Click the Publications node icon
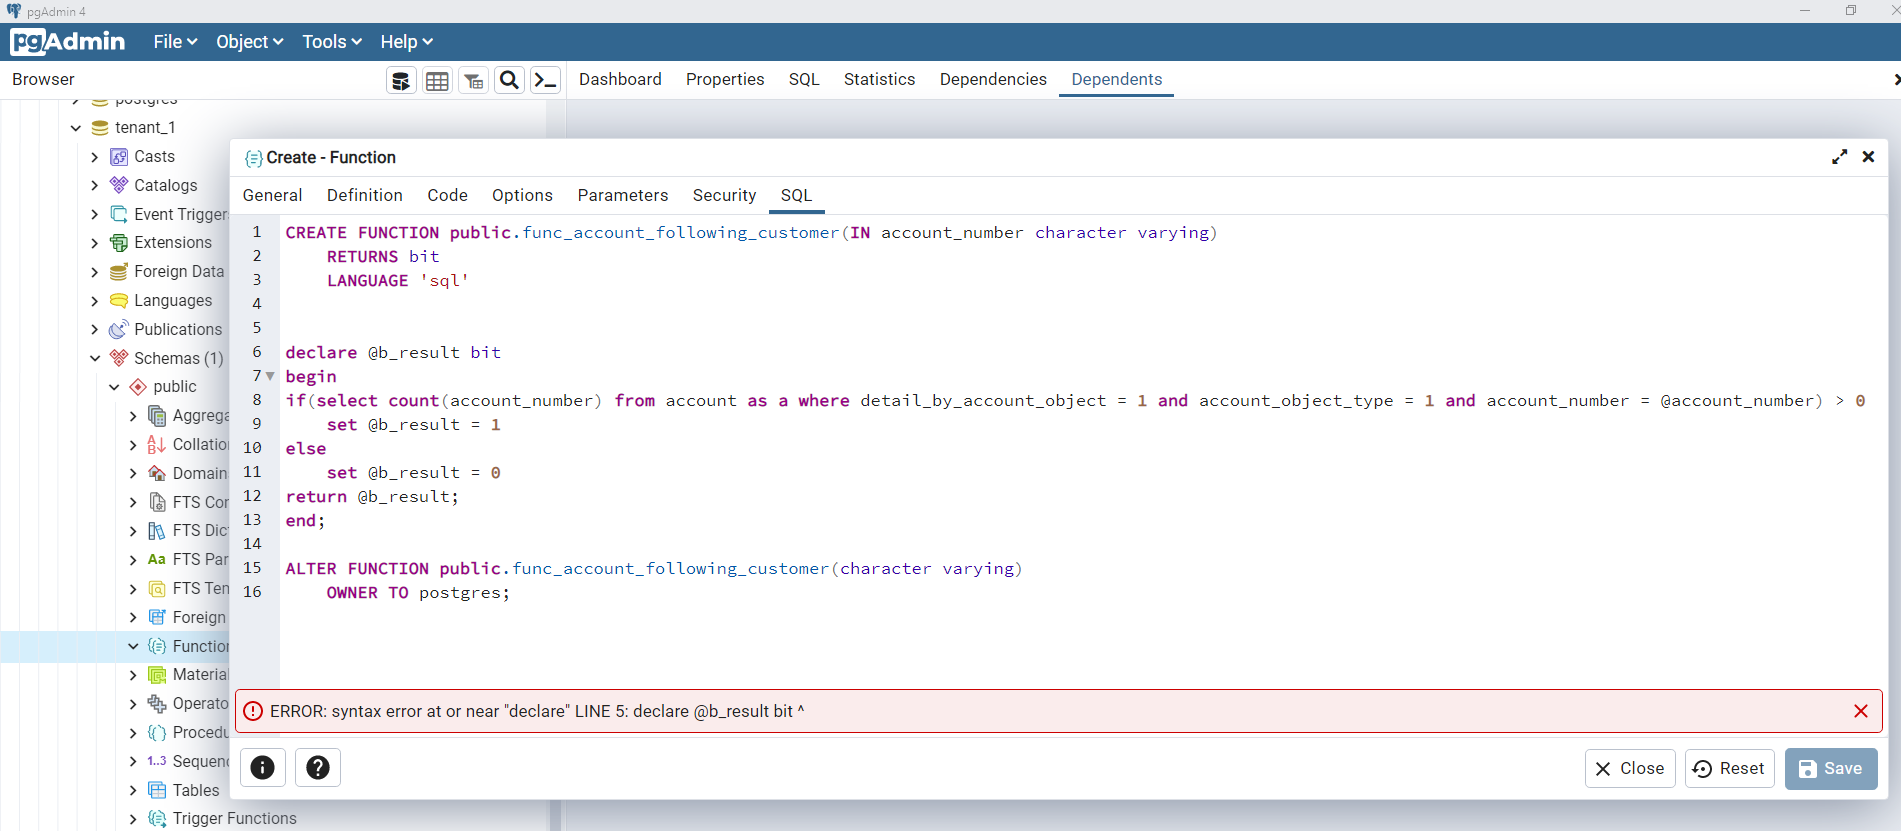 click(119, 329)
